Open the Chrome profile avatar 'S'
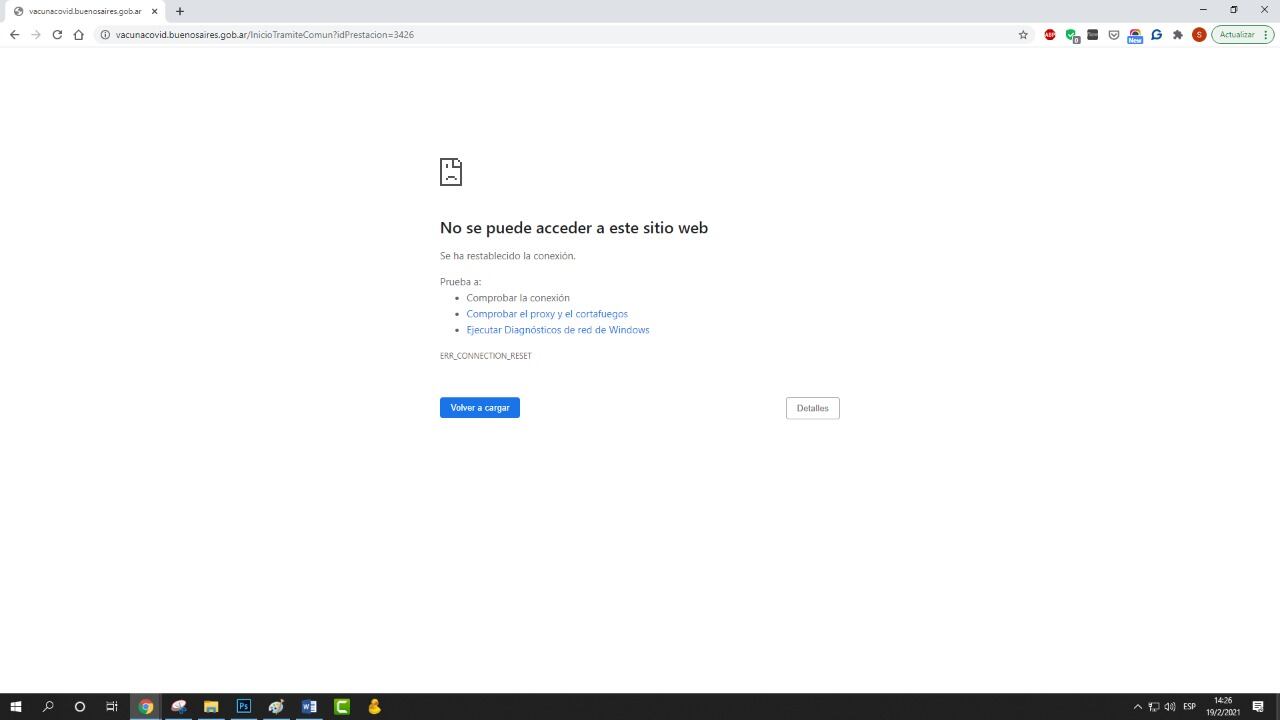This screenshot has width=1280, height=720. [x=1198, y=35]
